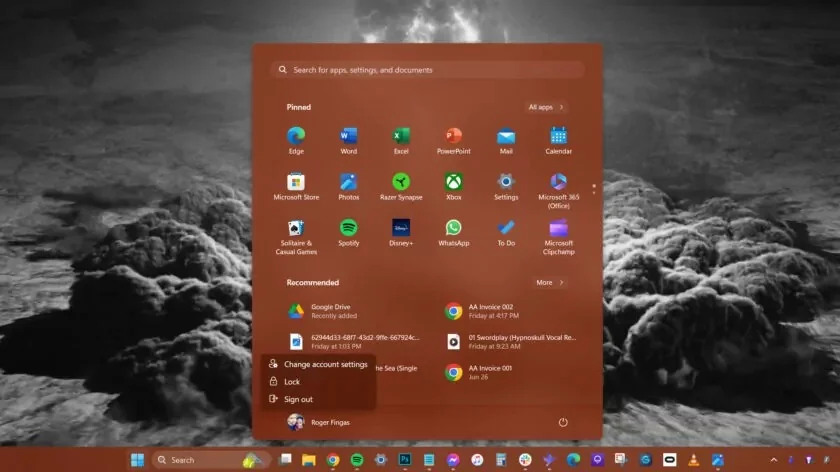The width and height of the screenshot is (840, 472).
Task: Expand All apps list
Action: 546,107
